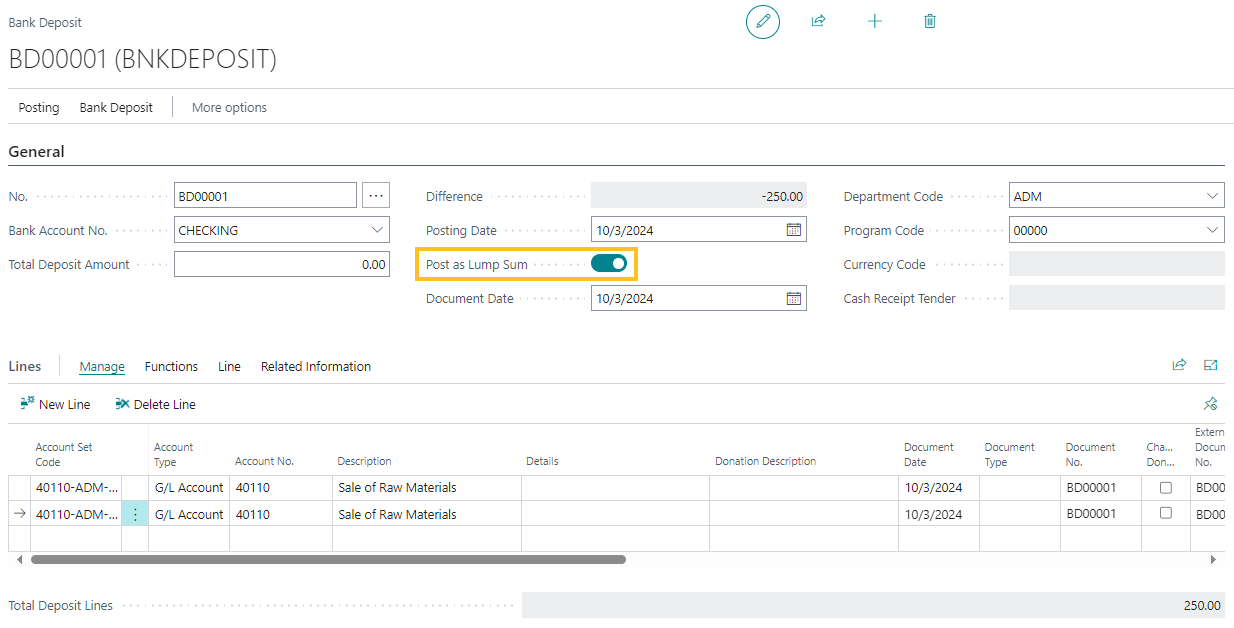
Task: Click the share icon in header
Action: [818, 21]
